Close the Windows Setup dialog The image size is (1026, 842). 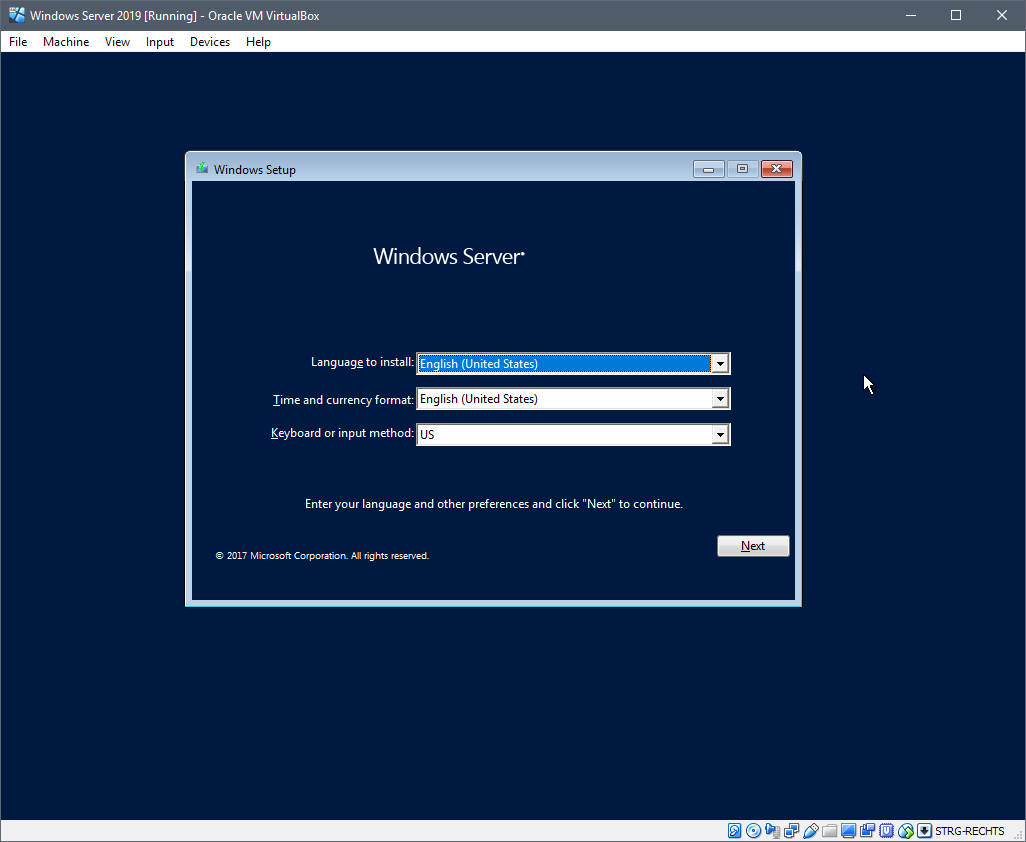(x=777, y=169)
